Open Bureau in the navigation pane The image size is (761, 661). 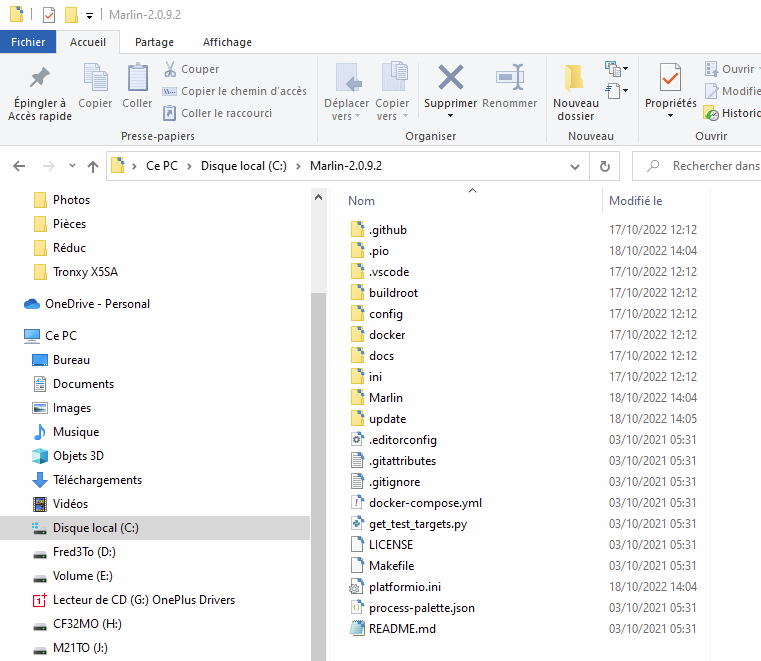click(71, 360)
